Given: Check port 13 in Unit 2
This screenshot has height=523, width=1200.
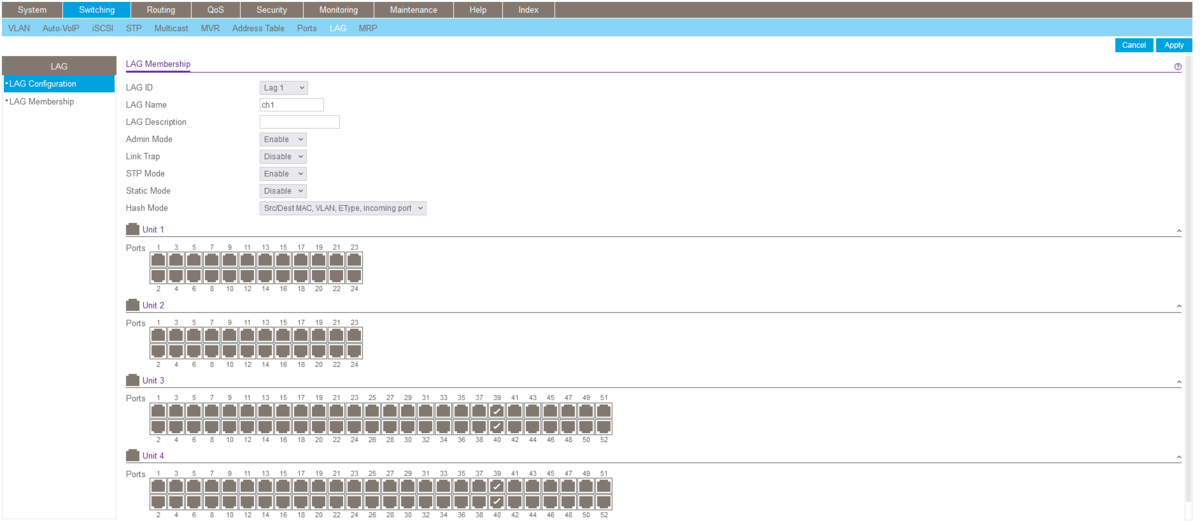Looking at the screenshot, I should tap(265, 335).
